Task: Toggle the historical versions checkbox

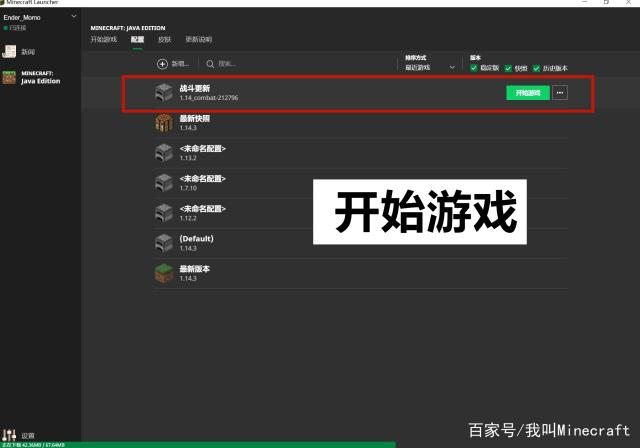Action: click(536, 68)
